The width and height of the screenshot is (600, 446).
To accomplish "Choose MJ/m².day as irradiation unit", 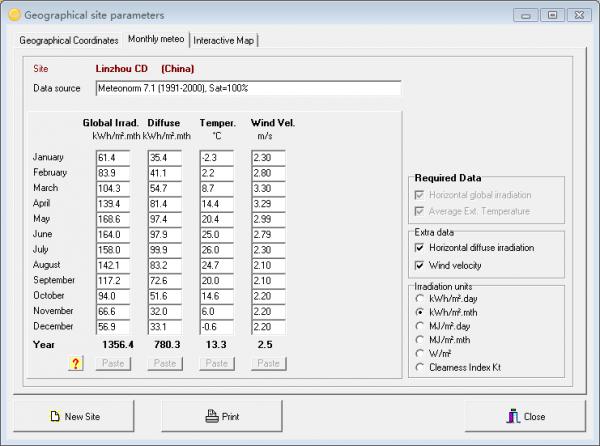I will pos(420,326).
